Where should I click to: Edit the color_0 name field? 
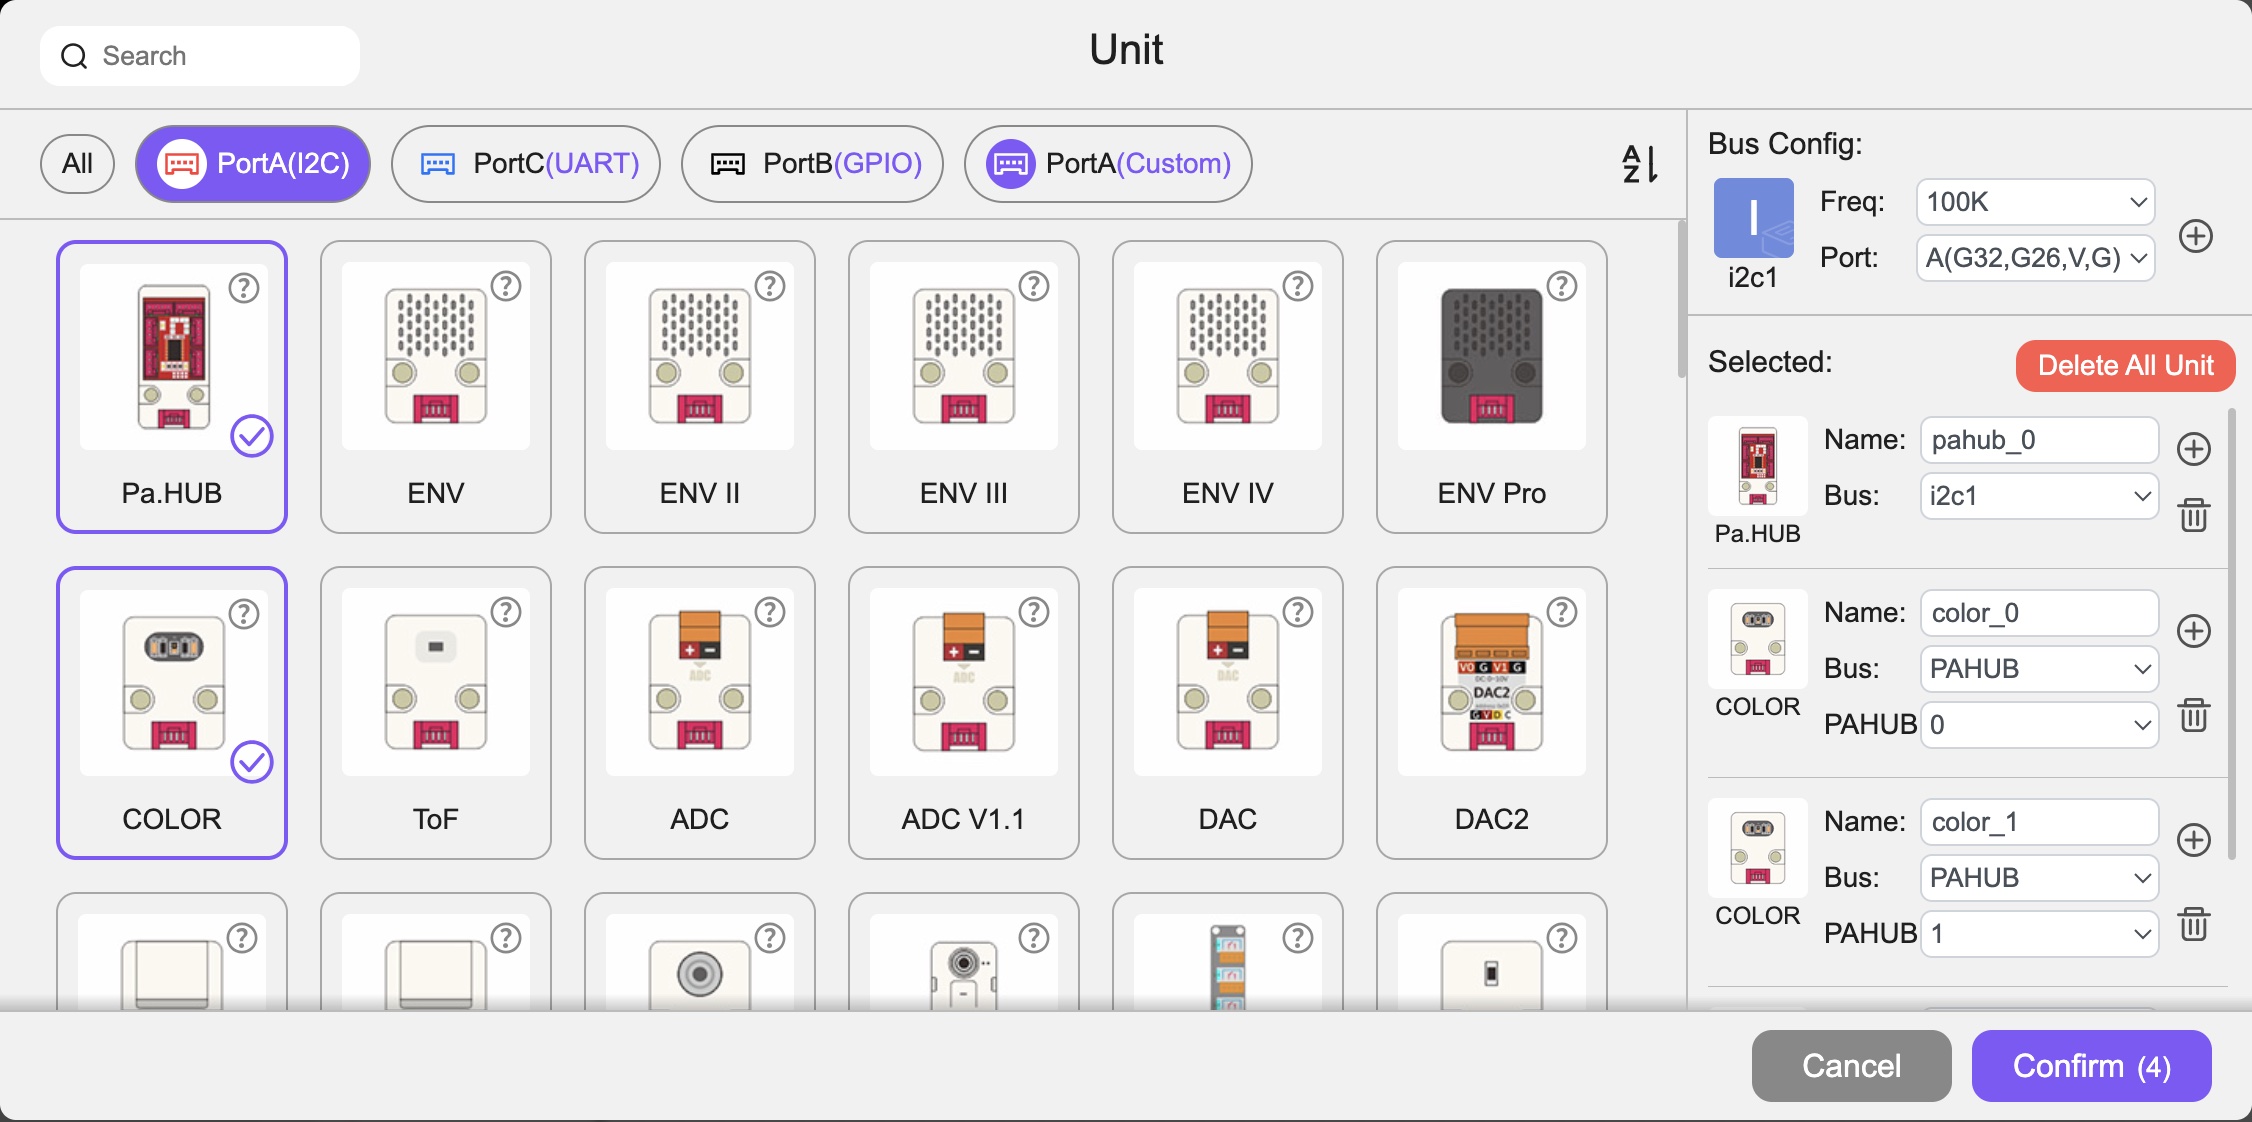(x=2039, y=613)
